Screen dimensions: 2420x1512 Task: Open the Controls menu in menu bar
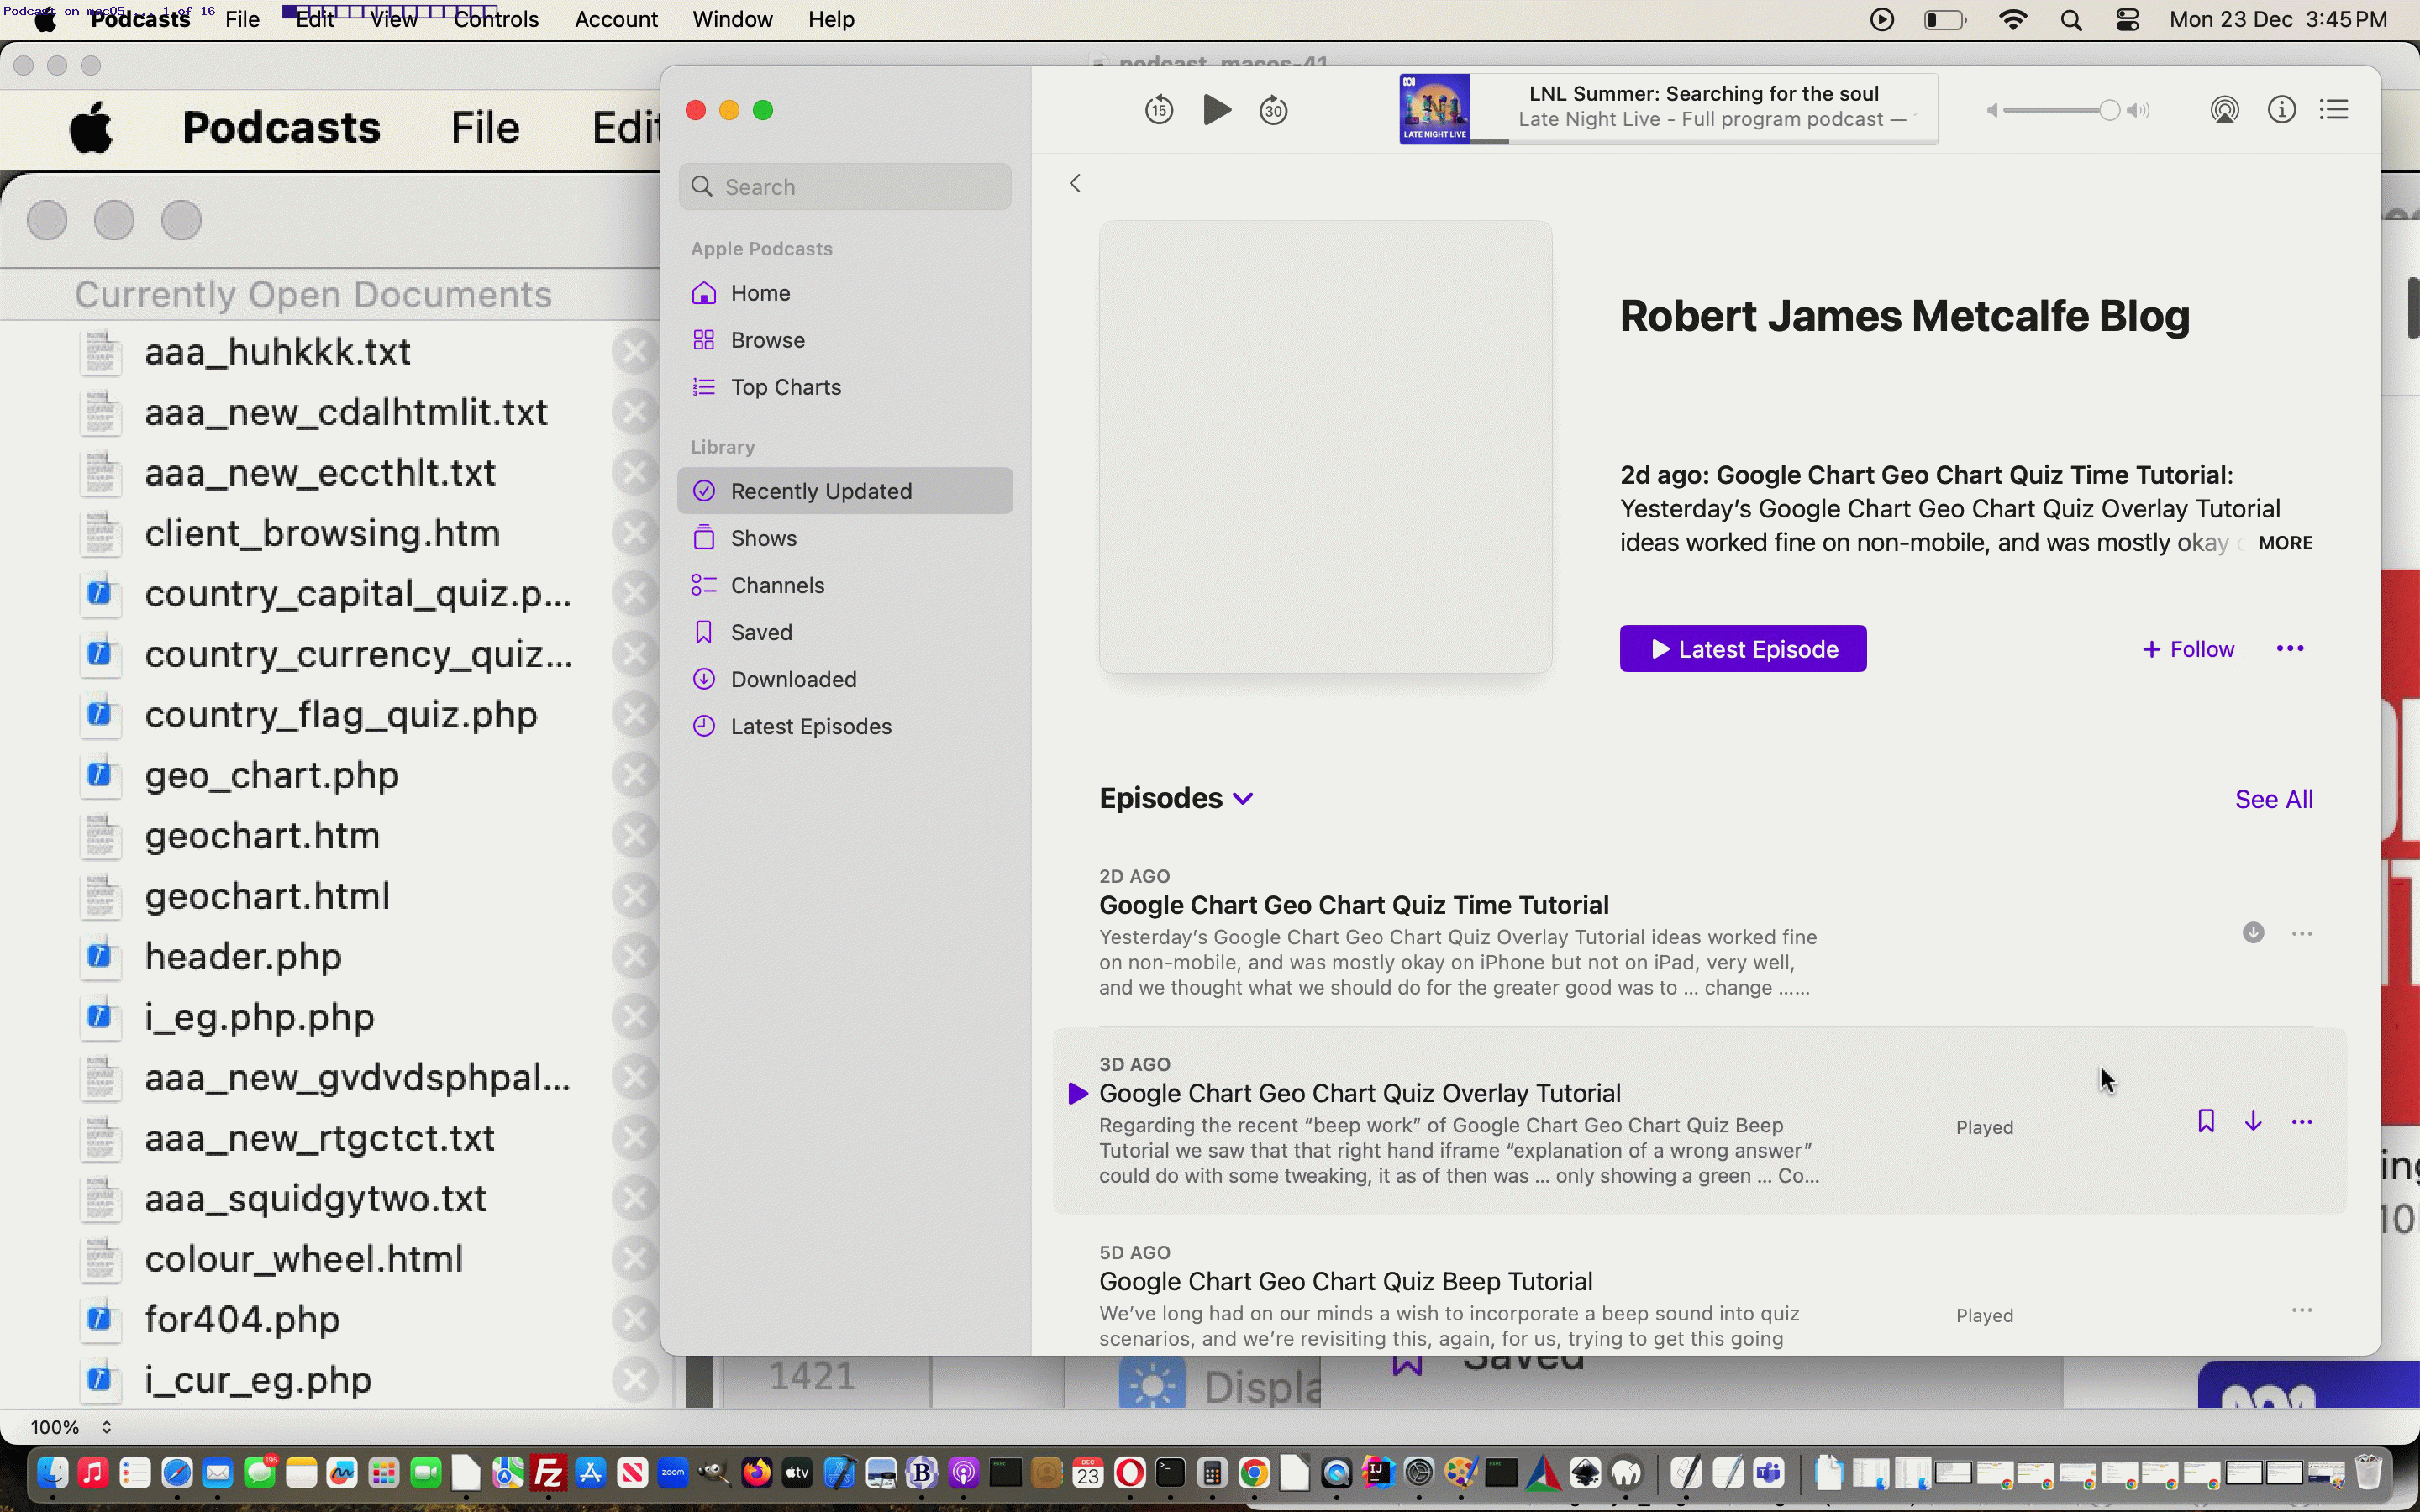coord(496,19)
